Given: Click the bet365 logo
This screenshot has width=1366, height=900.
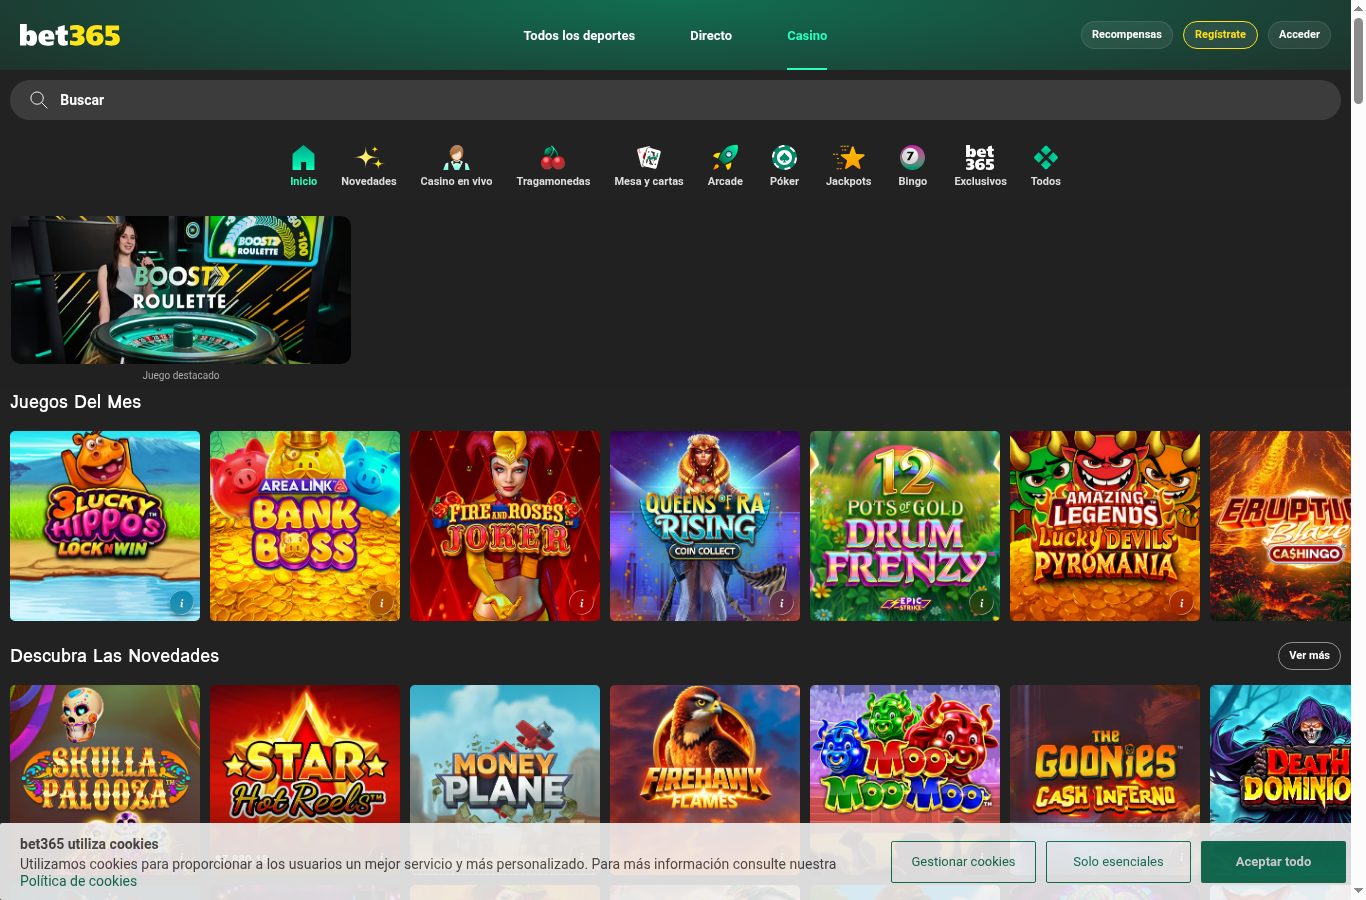Looking at the screenshot, I should (x=70, y=35).
